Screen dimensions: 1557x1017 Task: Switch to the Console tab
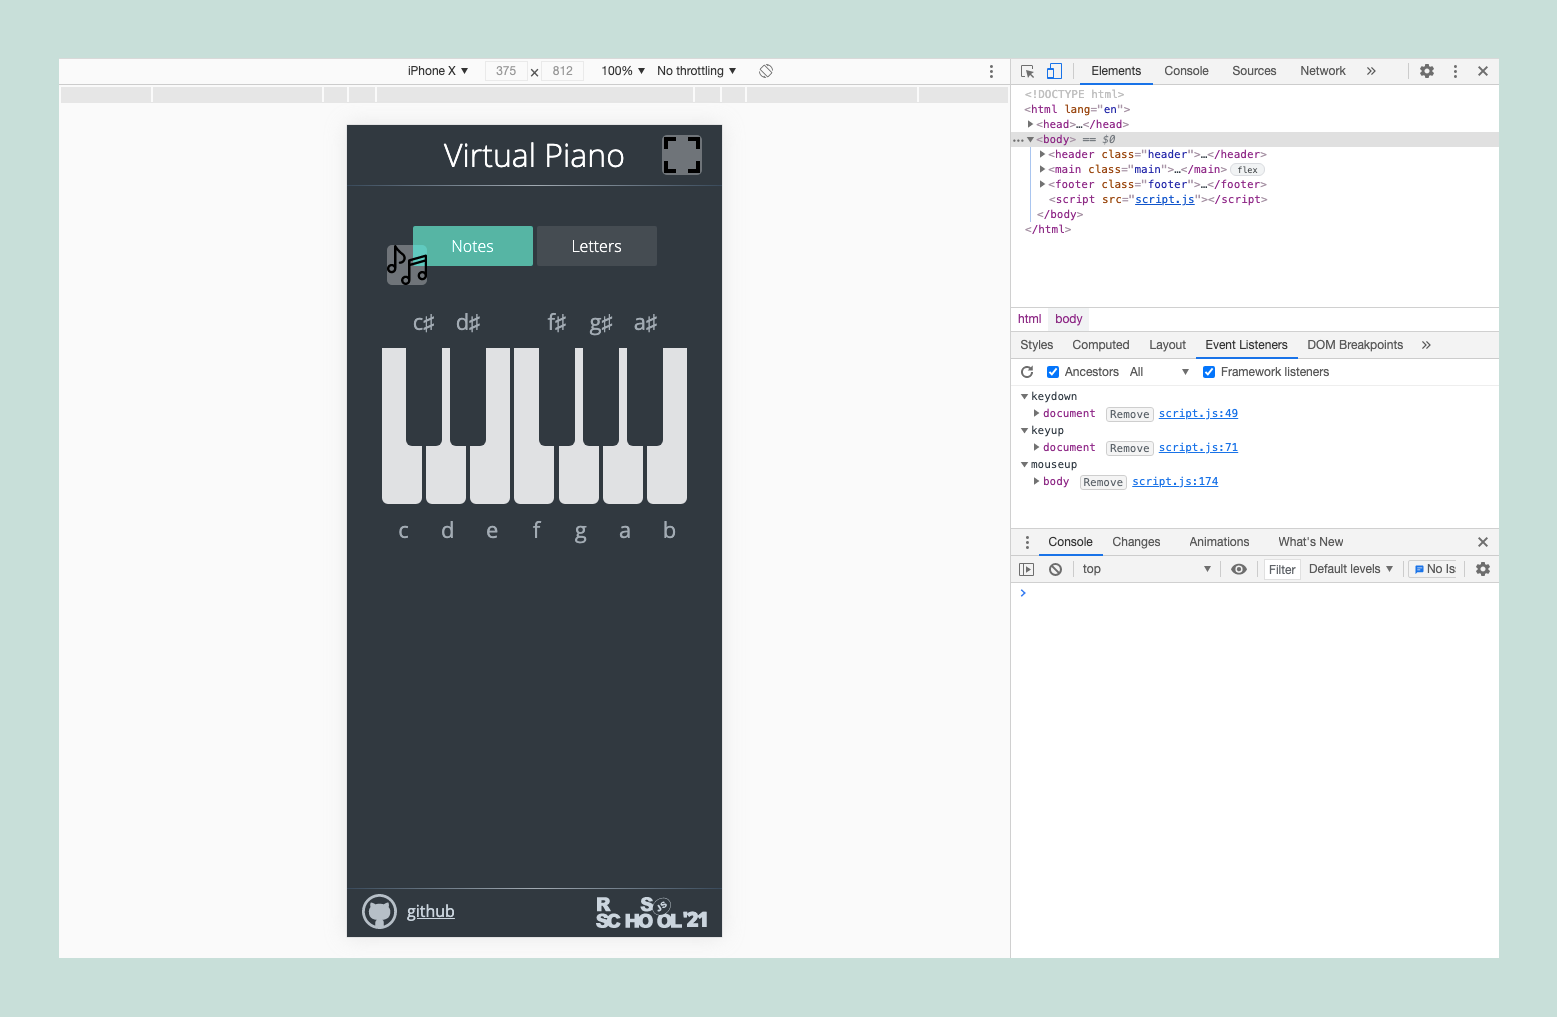pyautogui.click(x=1186, y=71)
